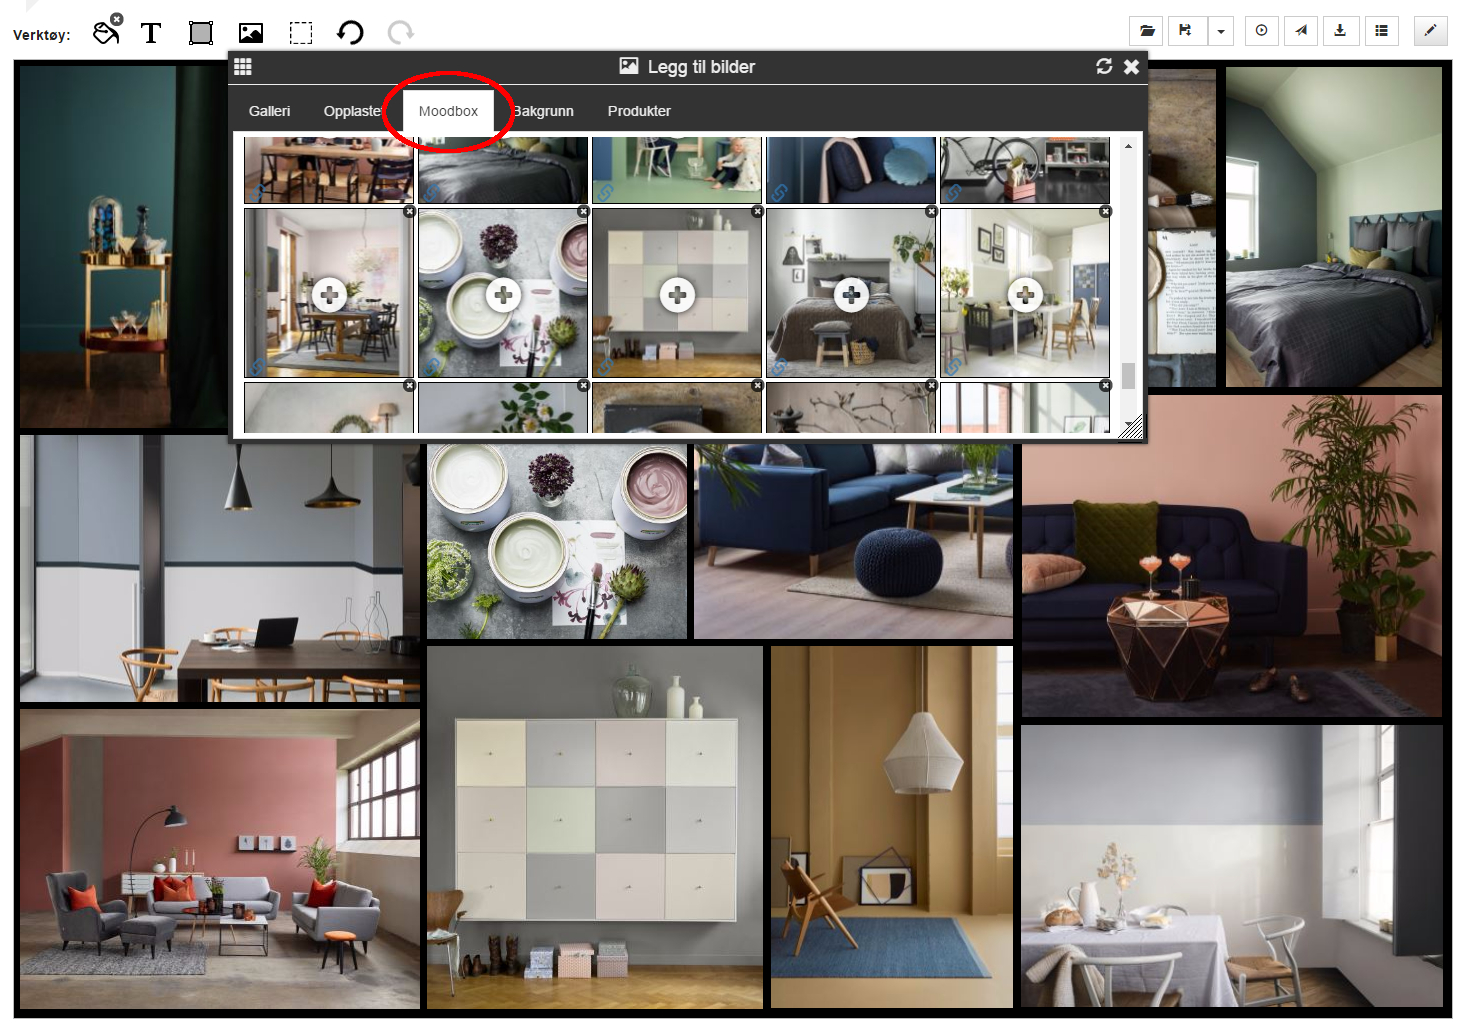Select the rectangle shape tool
The width and height of the screenshot is (1466, 1032).
tap(200, 31)
